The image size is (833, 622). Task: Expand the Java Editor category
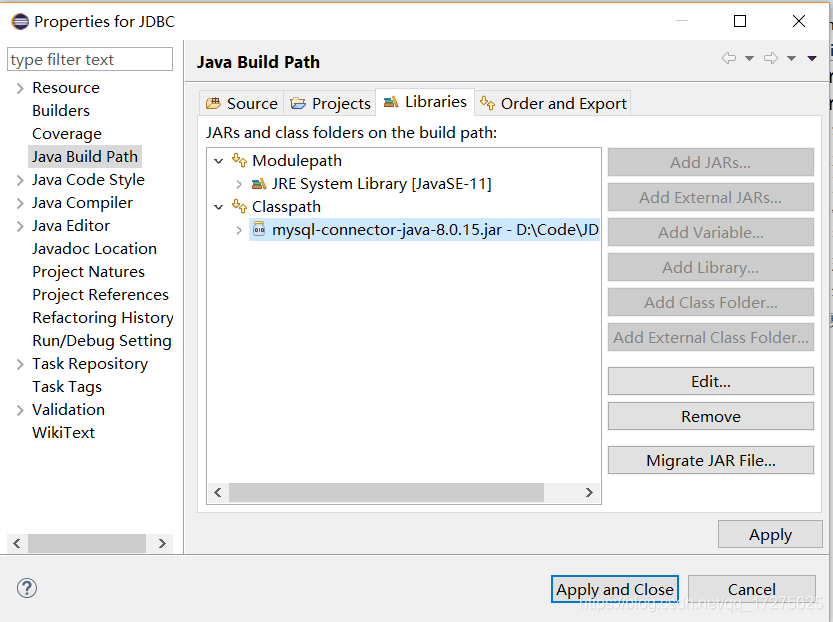pyautogui.click(x=20, y=226)
